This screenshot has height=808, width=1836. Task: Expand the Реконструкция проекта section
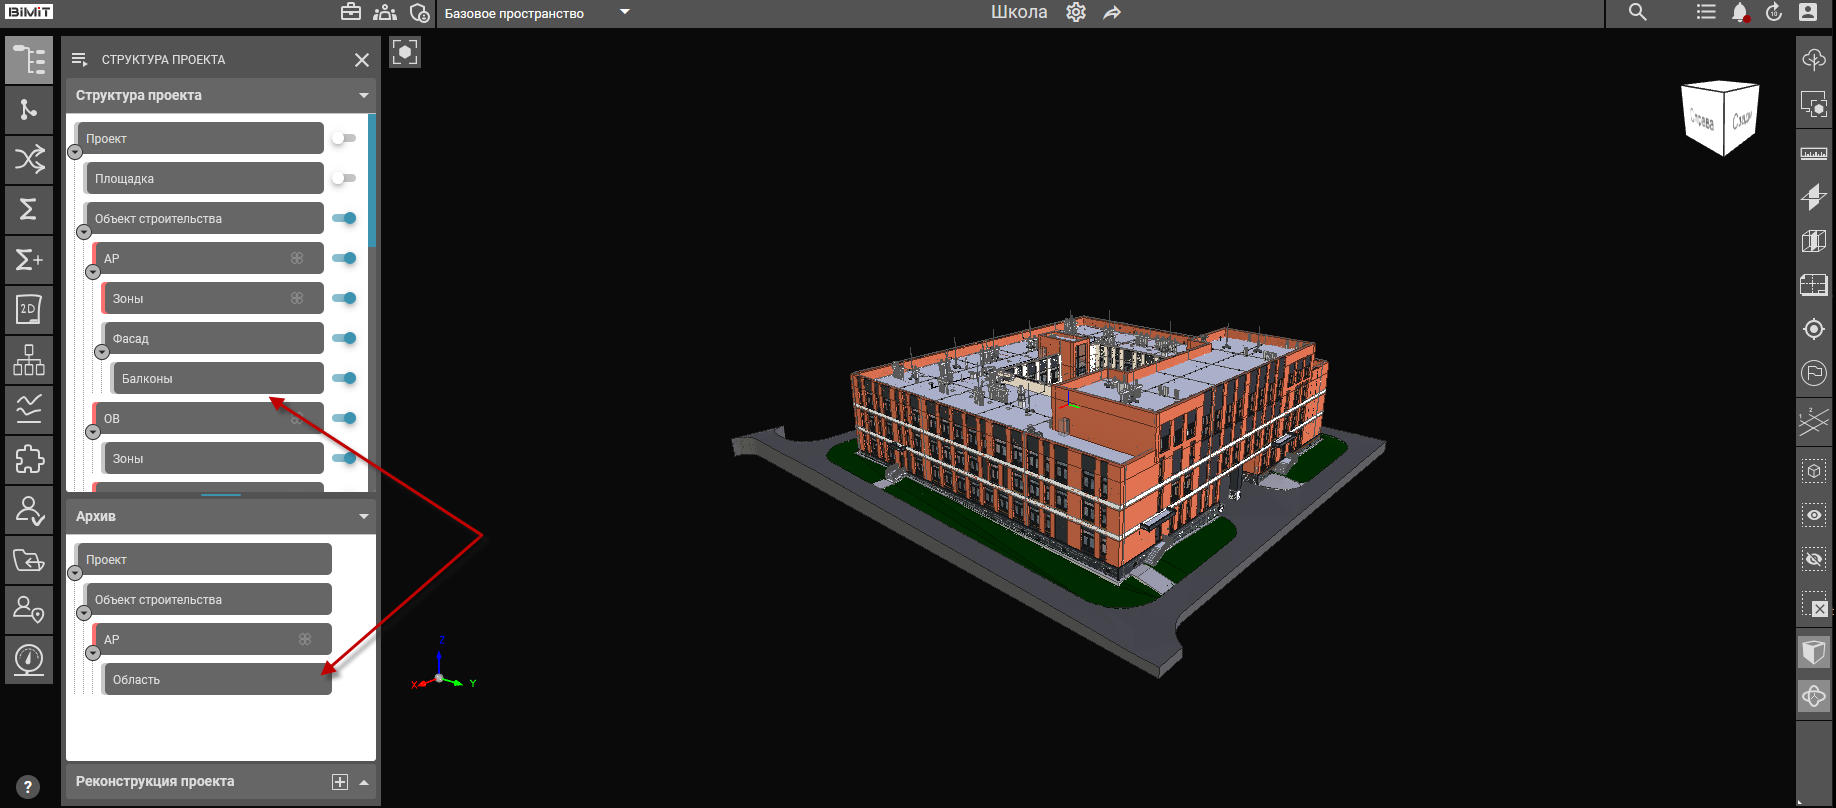(x=364, y=782)
